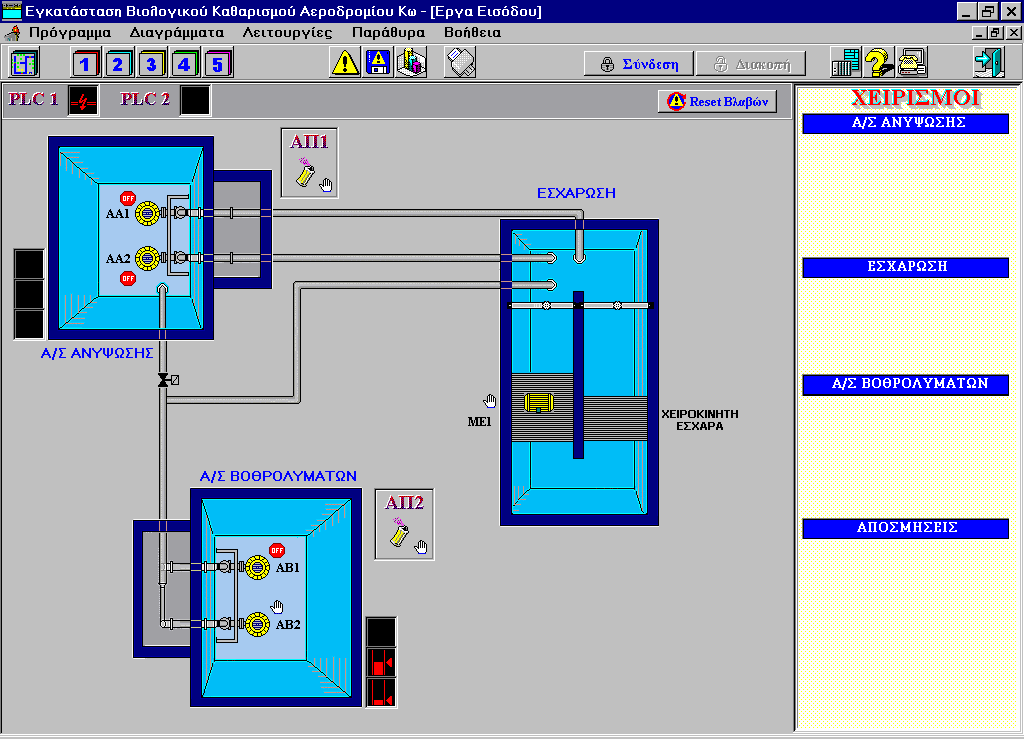Expand the Α/Σ ΑΝΥΨΩΣΗΣ controls section
Image resolution: width=1024 pixels, height=739 pixels.
pyautogui.click(x=904, y=124)
